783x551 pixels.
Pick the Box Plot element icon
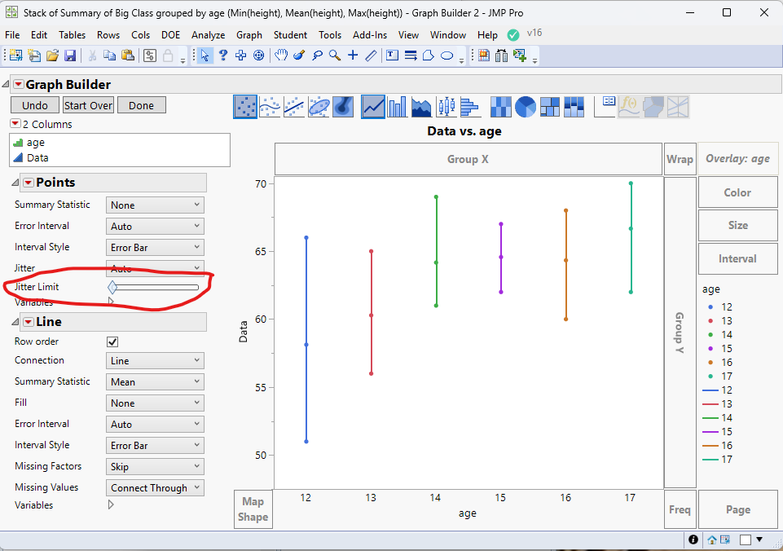pyautogui.click(x=446, y=106)
